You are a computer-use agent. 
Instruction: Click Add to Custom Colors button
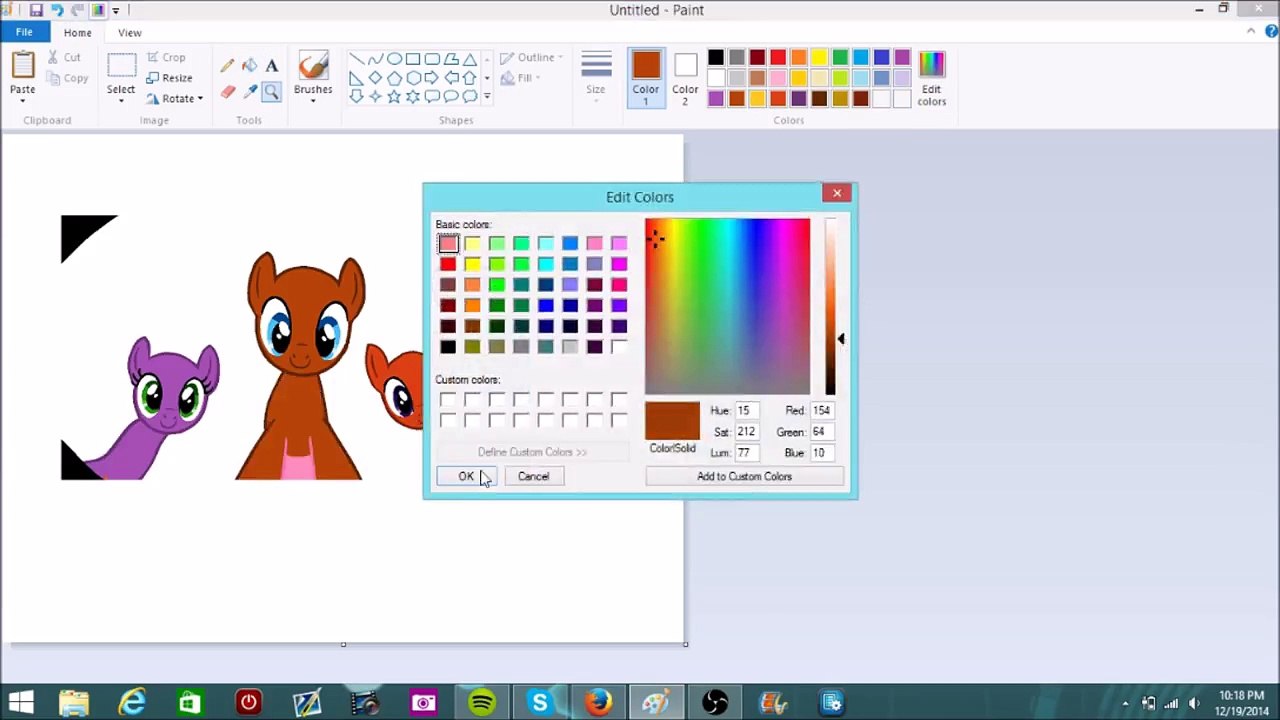pos(744,476)
